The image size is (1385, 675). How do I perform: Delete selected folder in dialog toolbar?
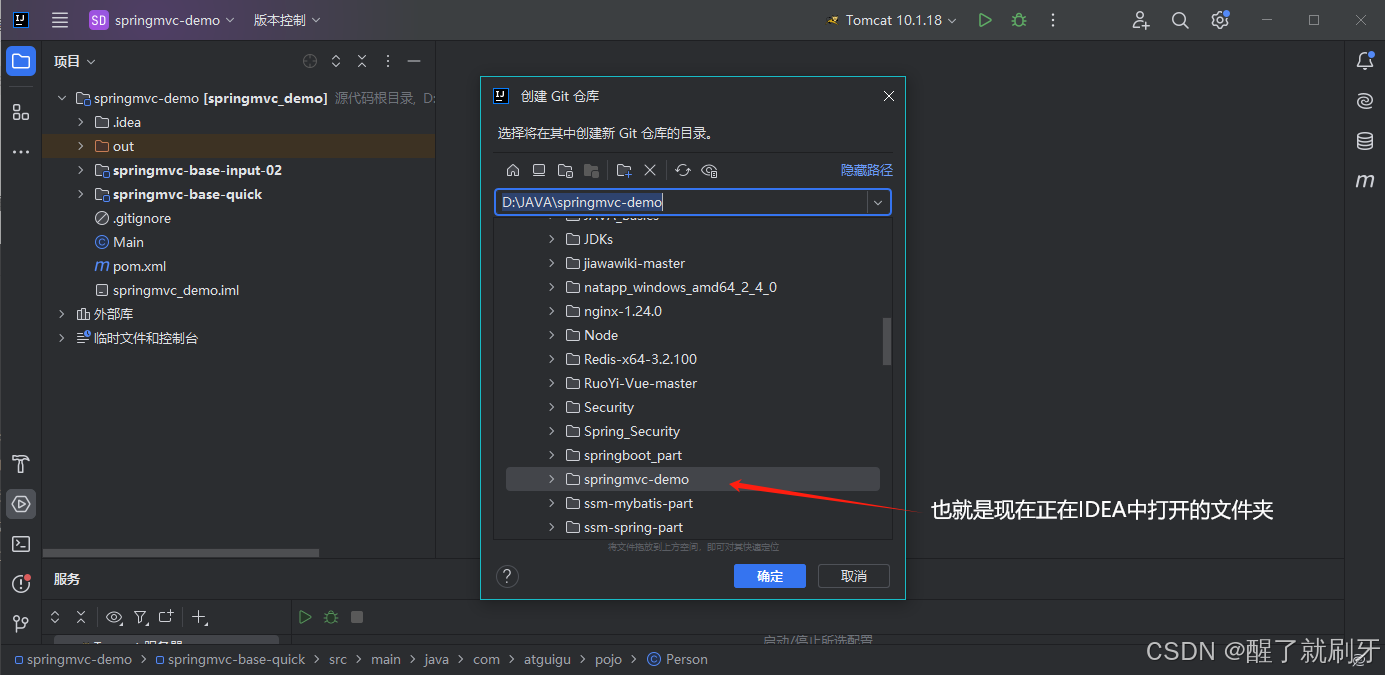[650, 170]
